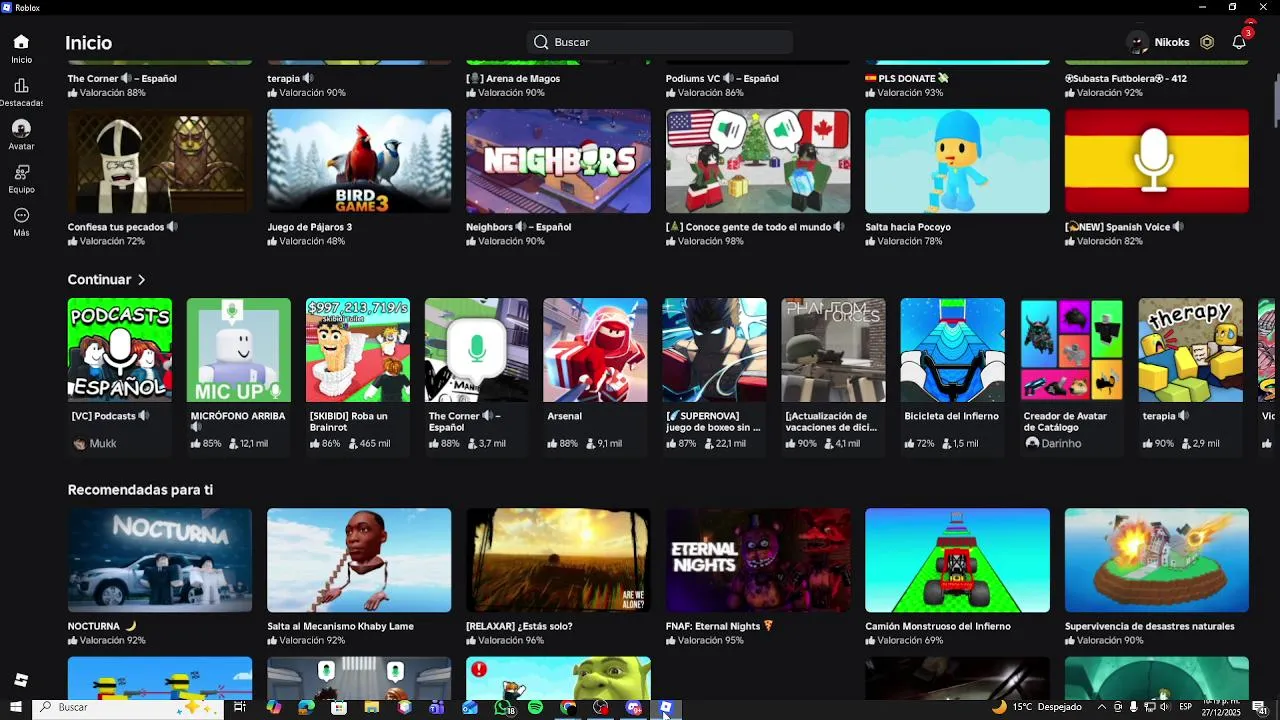
Task: Open Task View on the taskbar
Action: pos(240,708)
